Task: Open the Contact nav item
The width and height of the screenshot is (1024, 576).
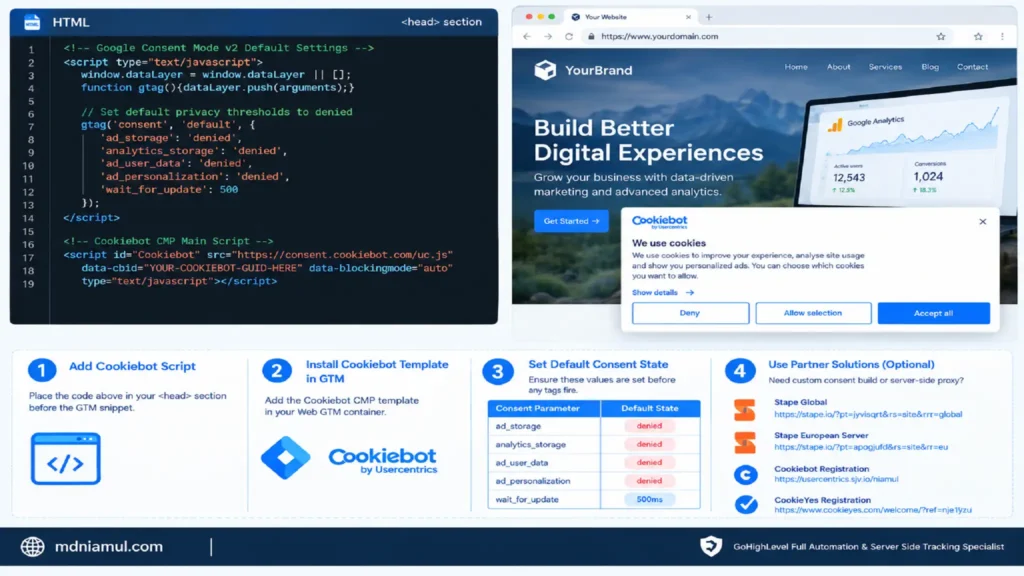Action: click(972, 67)
